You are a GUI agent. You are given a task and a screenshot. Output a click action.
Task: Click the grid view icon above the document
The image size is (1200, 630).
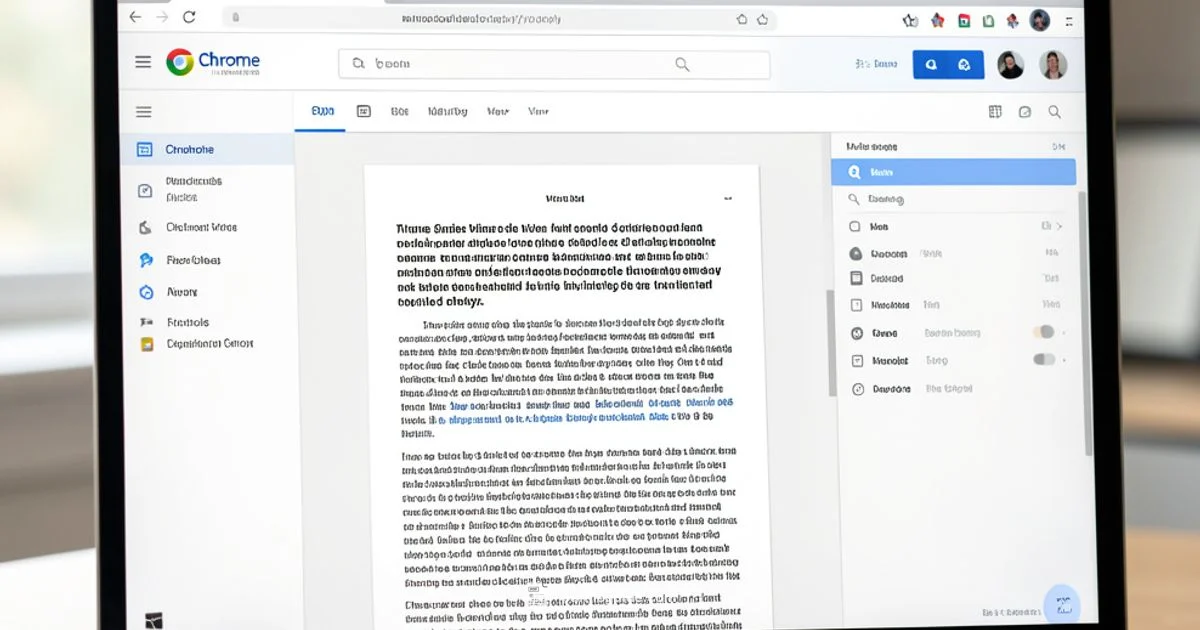995,111
